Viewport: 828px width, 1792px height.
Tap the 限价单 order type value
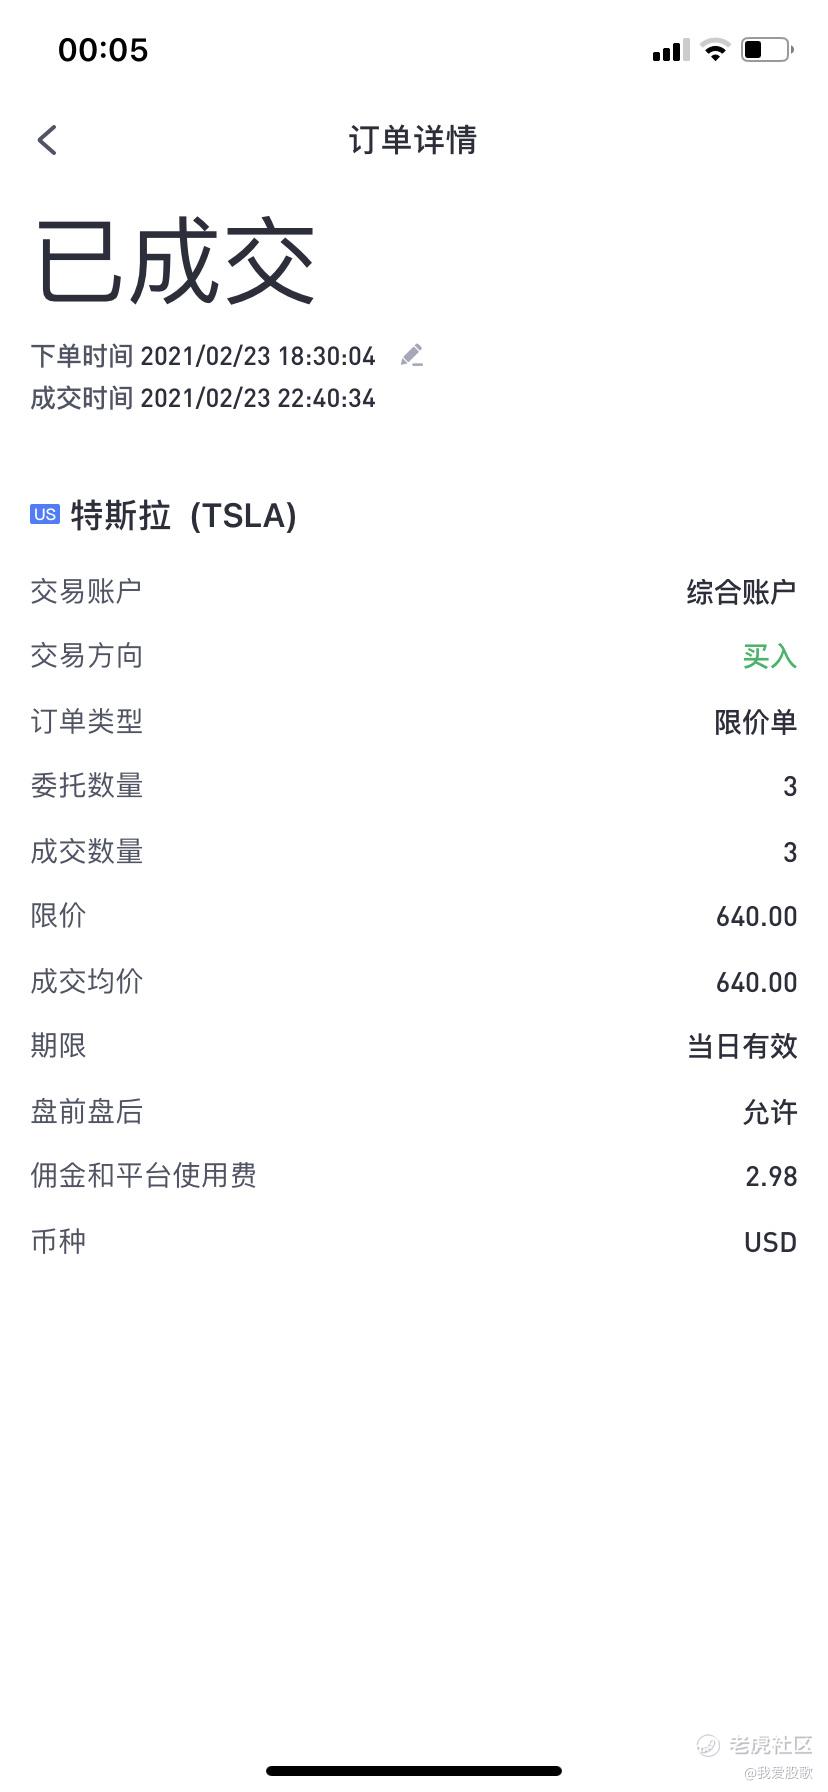[755, 722]
